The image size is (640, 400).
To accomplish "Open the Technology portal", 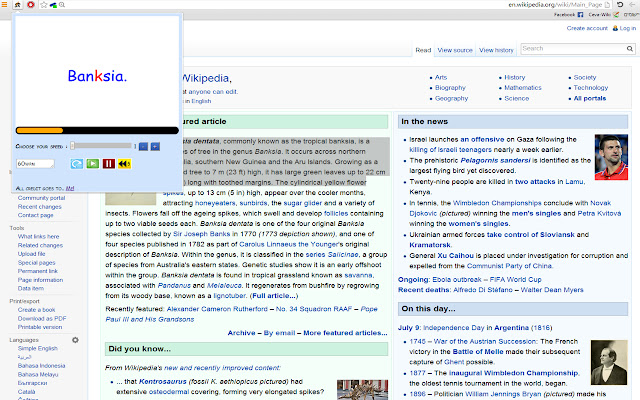I will coord(591,88).
